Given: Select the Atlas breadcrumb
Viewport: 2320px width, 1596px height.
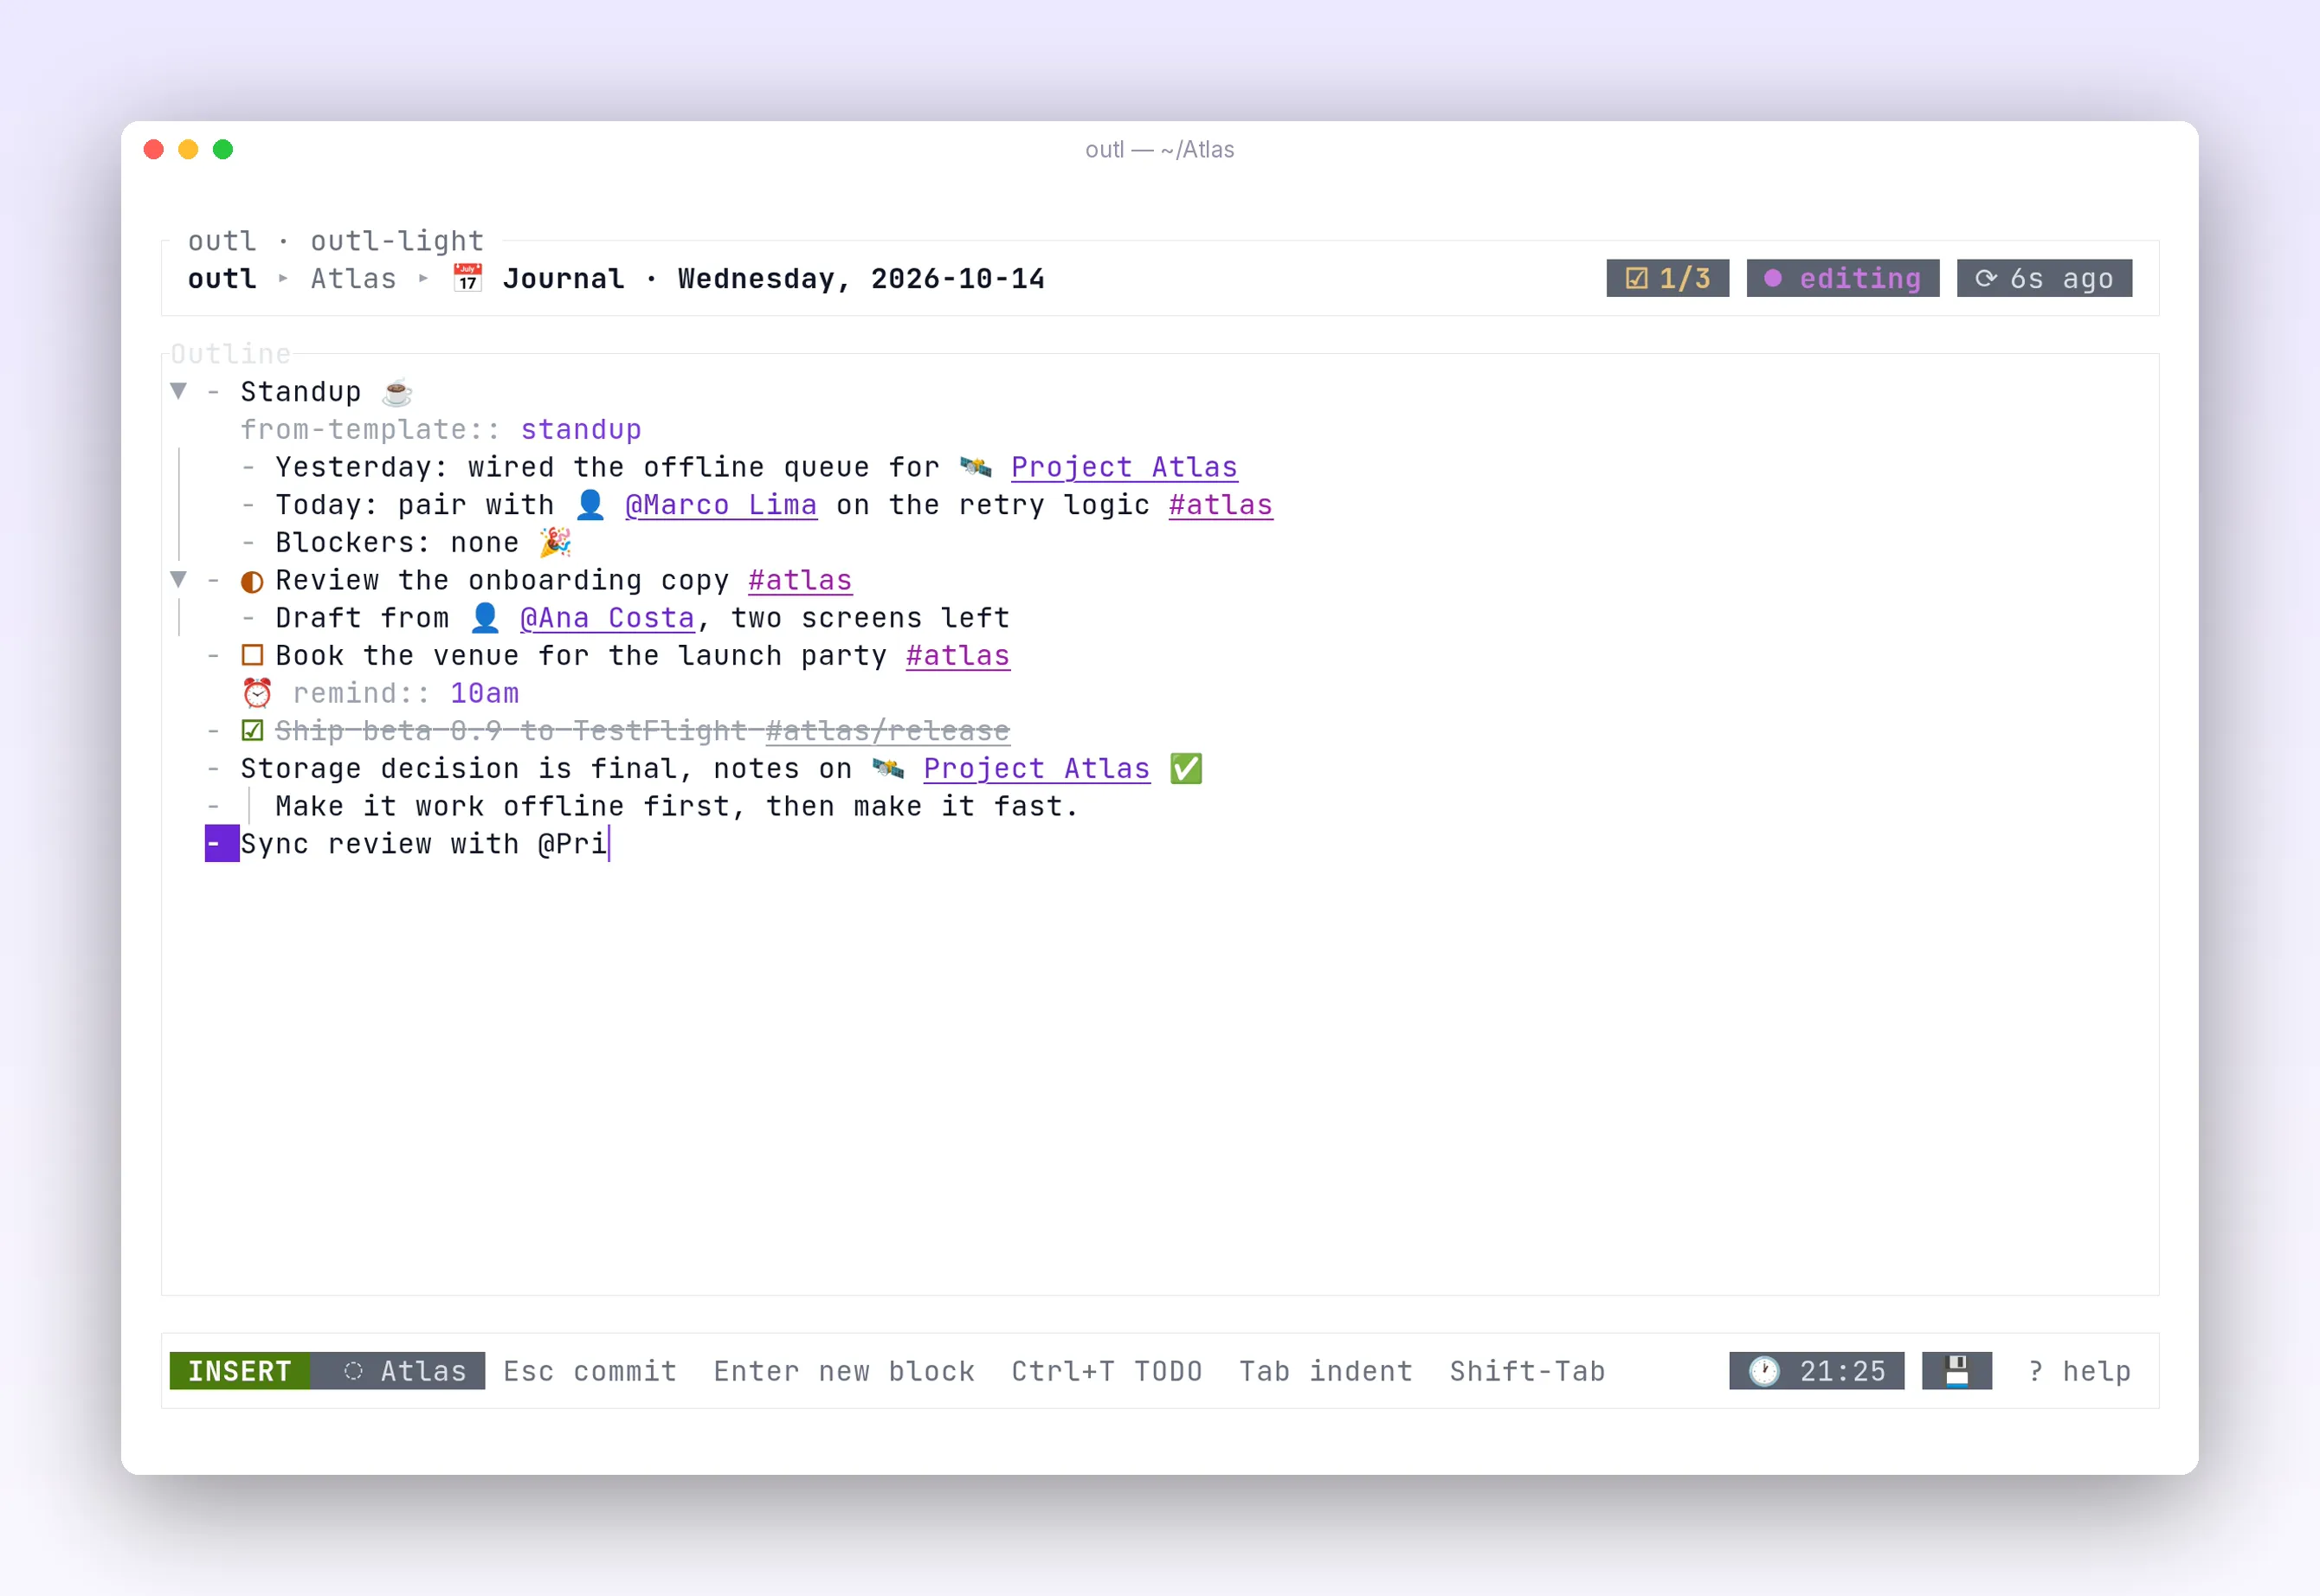Looking at the screenshot, I should coord(353,279).
